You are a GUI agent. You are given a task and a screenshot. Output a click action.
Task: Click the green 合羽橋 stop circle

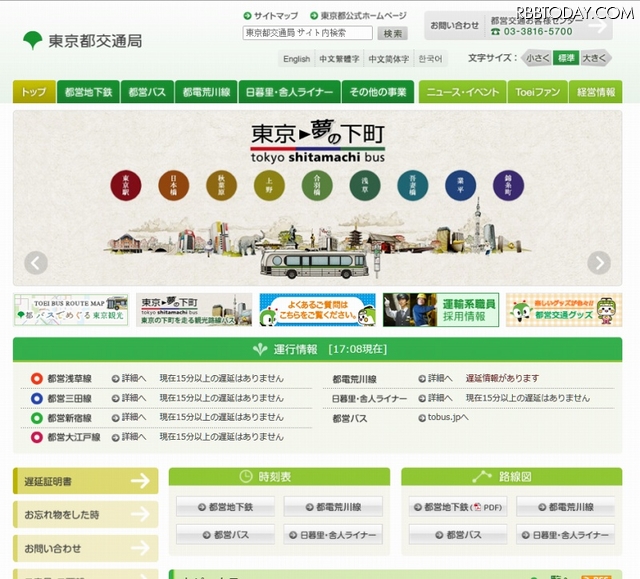tap(317, 185)
